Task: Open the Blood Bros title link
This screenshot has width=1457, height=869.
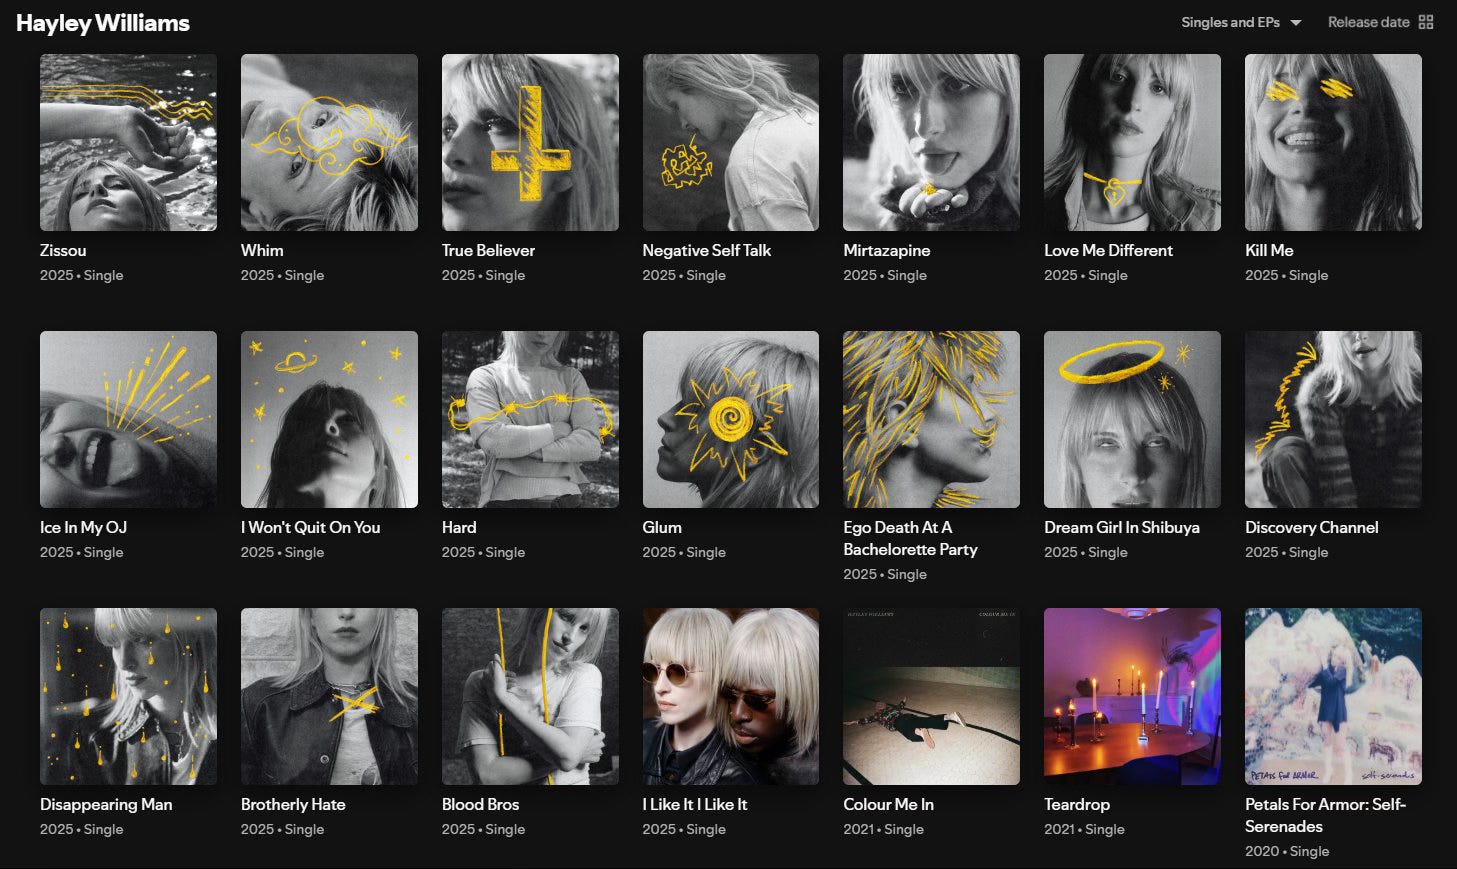Action: click(x=480, y=804)
